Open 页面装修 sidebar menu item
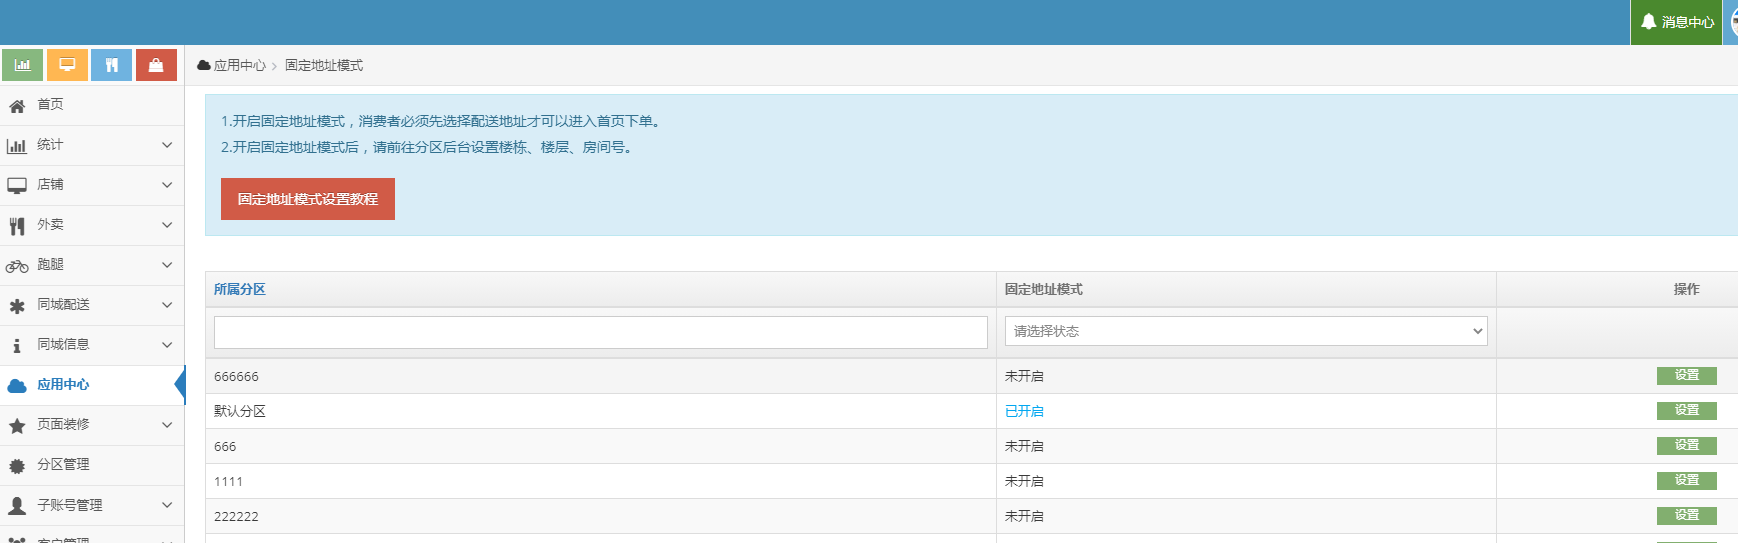This screenshot has width=1738, height=543. click(63, 425)
